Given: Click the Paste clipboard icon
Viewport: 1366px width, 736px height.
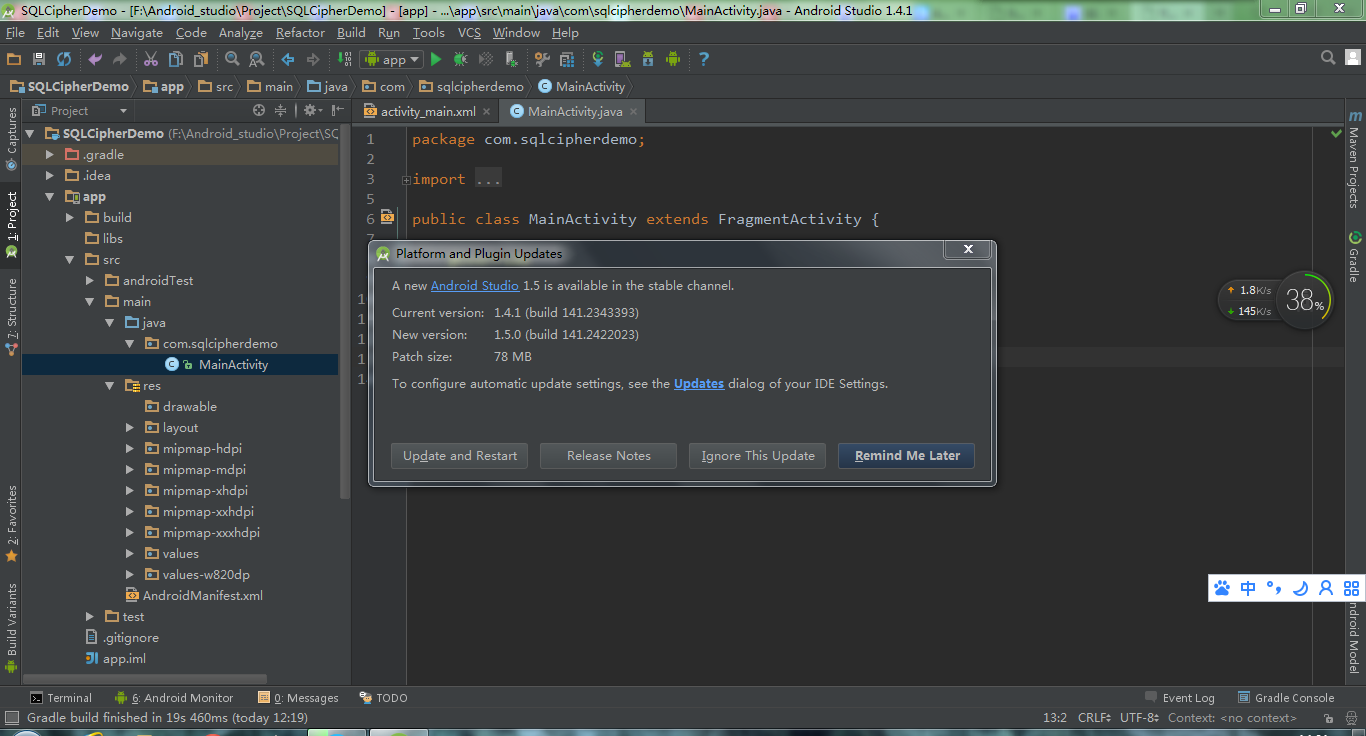Looking at the screenshot, I should [200, 59].
